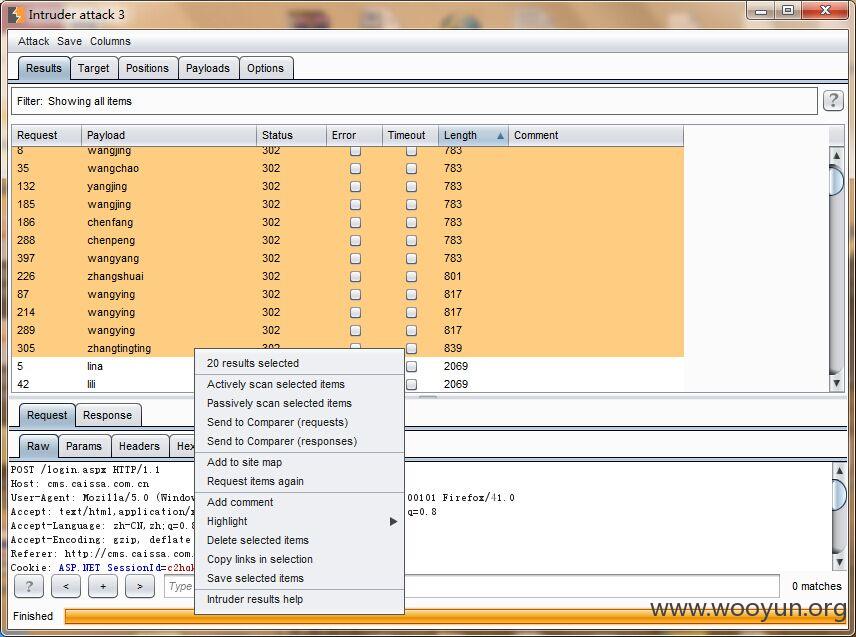Click the Hex view tab

coord(184,447)
